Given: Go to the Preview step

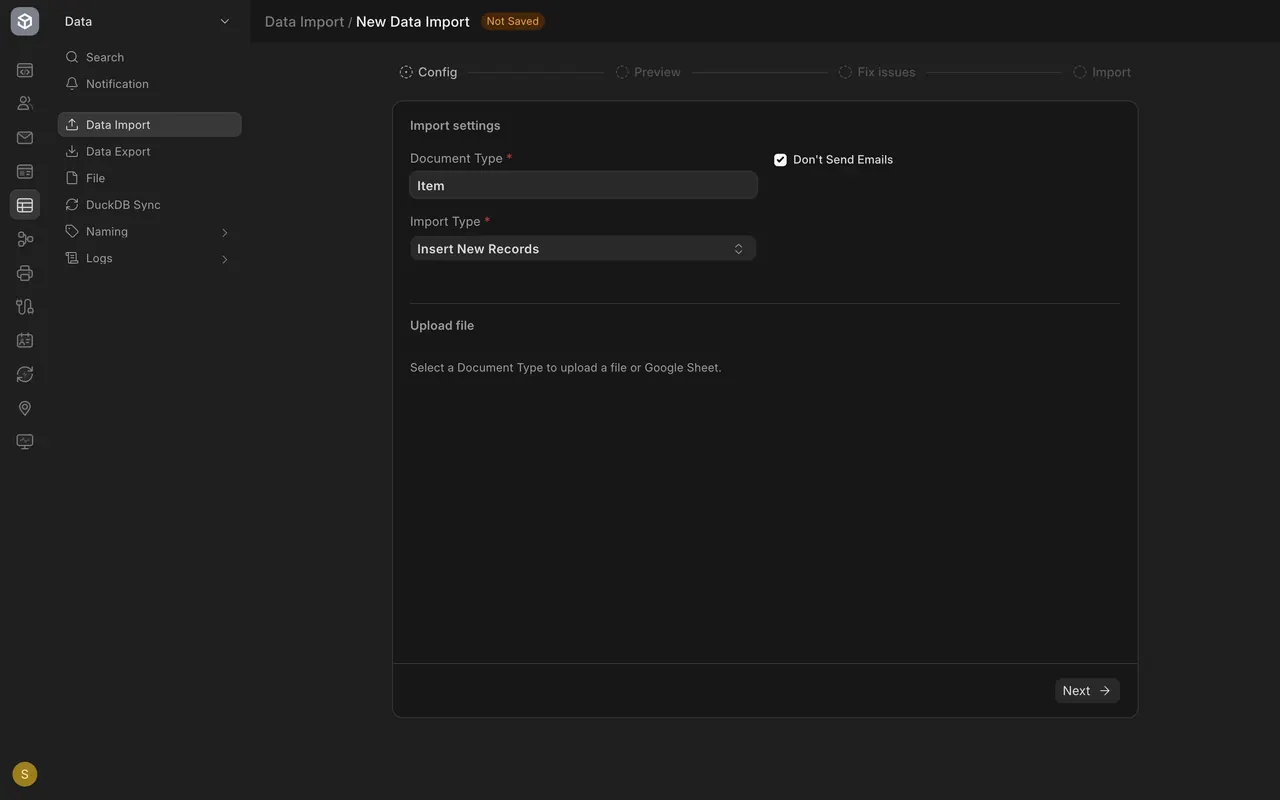Looking at the screenshot, I should 648,72.
